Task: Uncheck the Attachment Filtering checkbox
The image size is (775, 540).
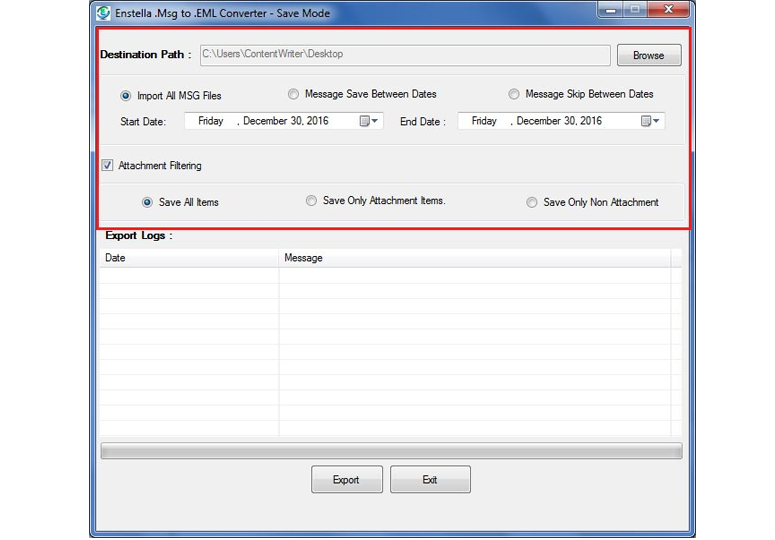Action: click(x=108, y=166)
